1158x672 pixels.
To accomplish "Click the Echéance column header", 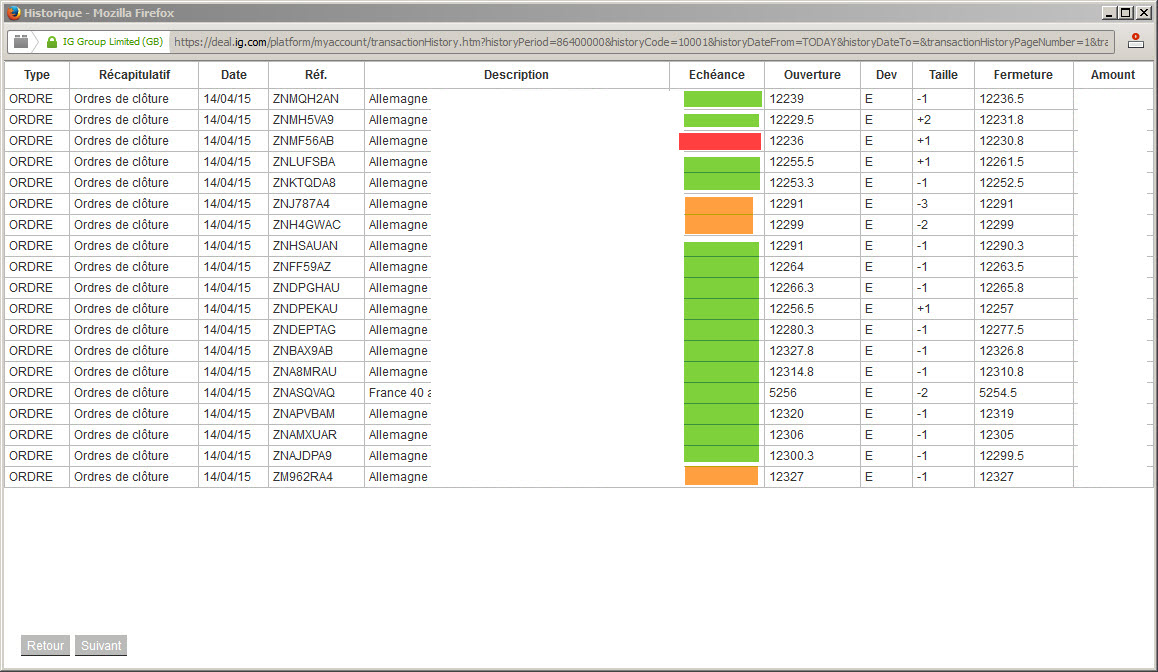I will 716,75.
